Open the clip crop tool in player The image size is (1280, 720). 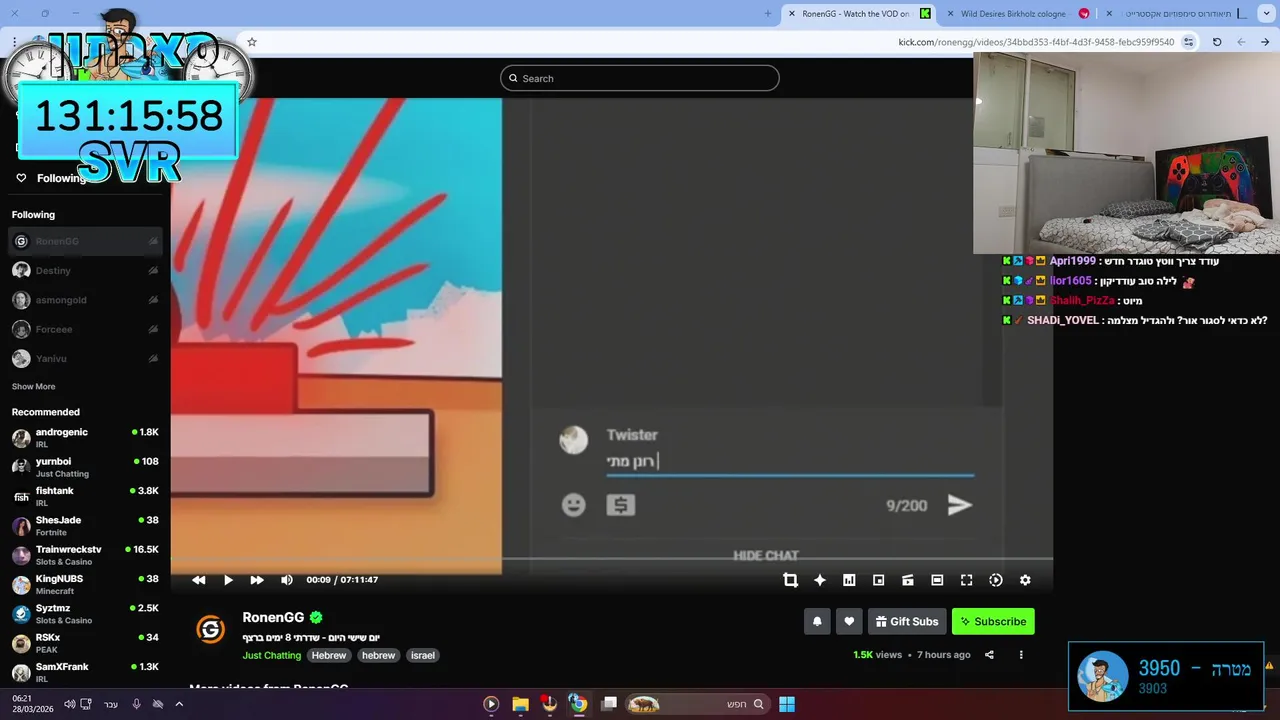point(790,580)
